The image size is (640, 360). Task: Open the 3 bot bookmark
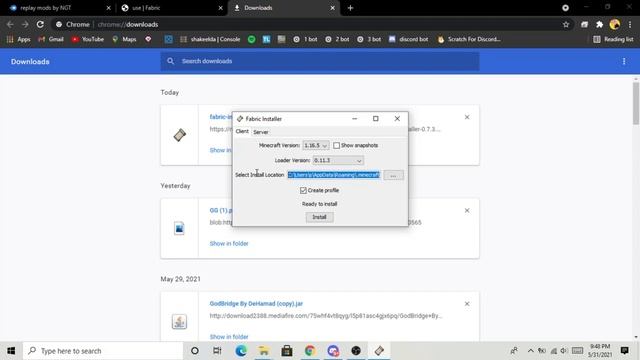(369, 39)
